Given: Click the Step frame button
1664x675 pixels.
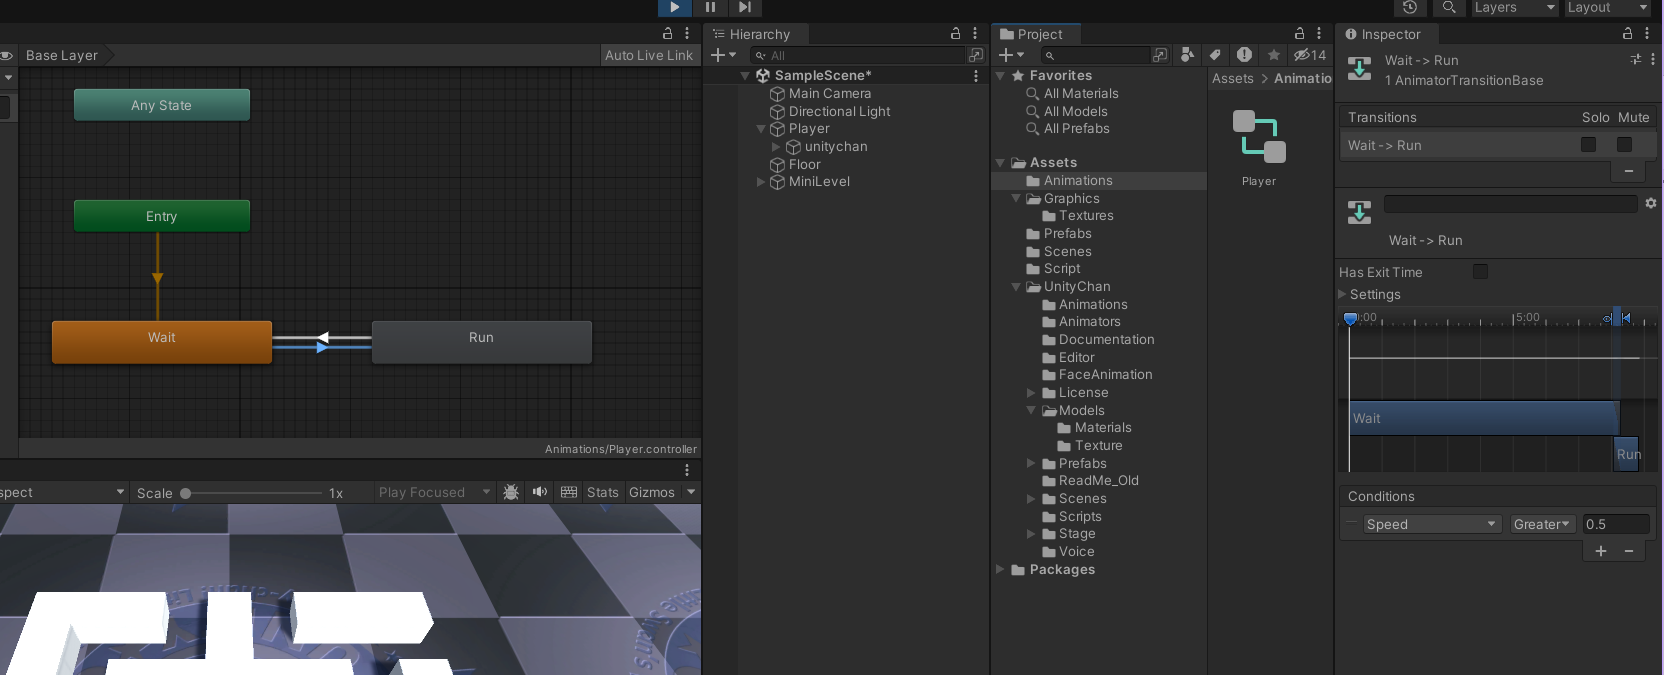Looking at the screenshot, I should click(x=745, y=7).
